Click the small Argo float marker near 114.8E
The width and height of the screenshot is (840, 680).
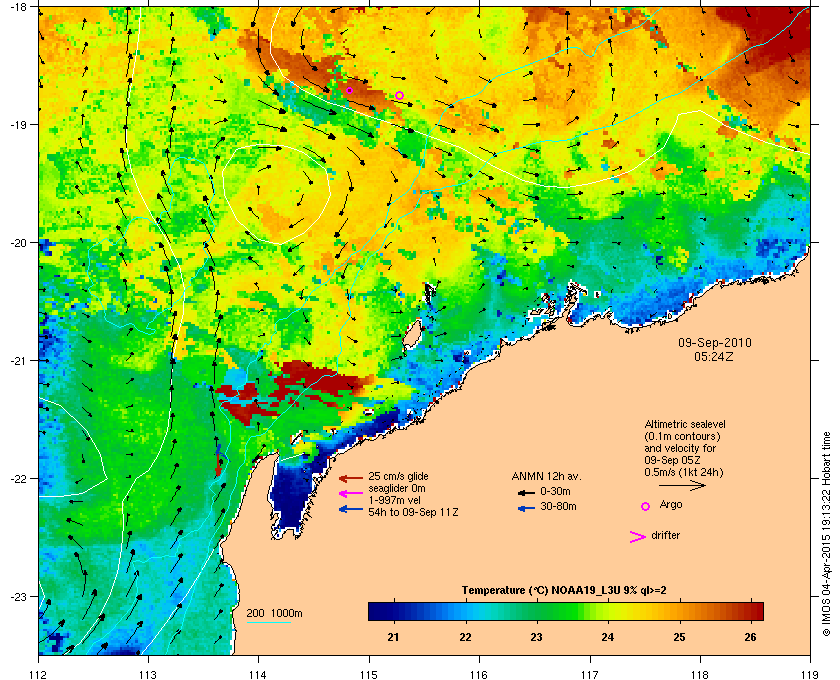click(349, 91)
